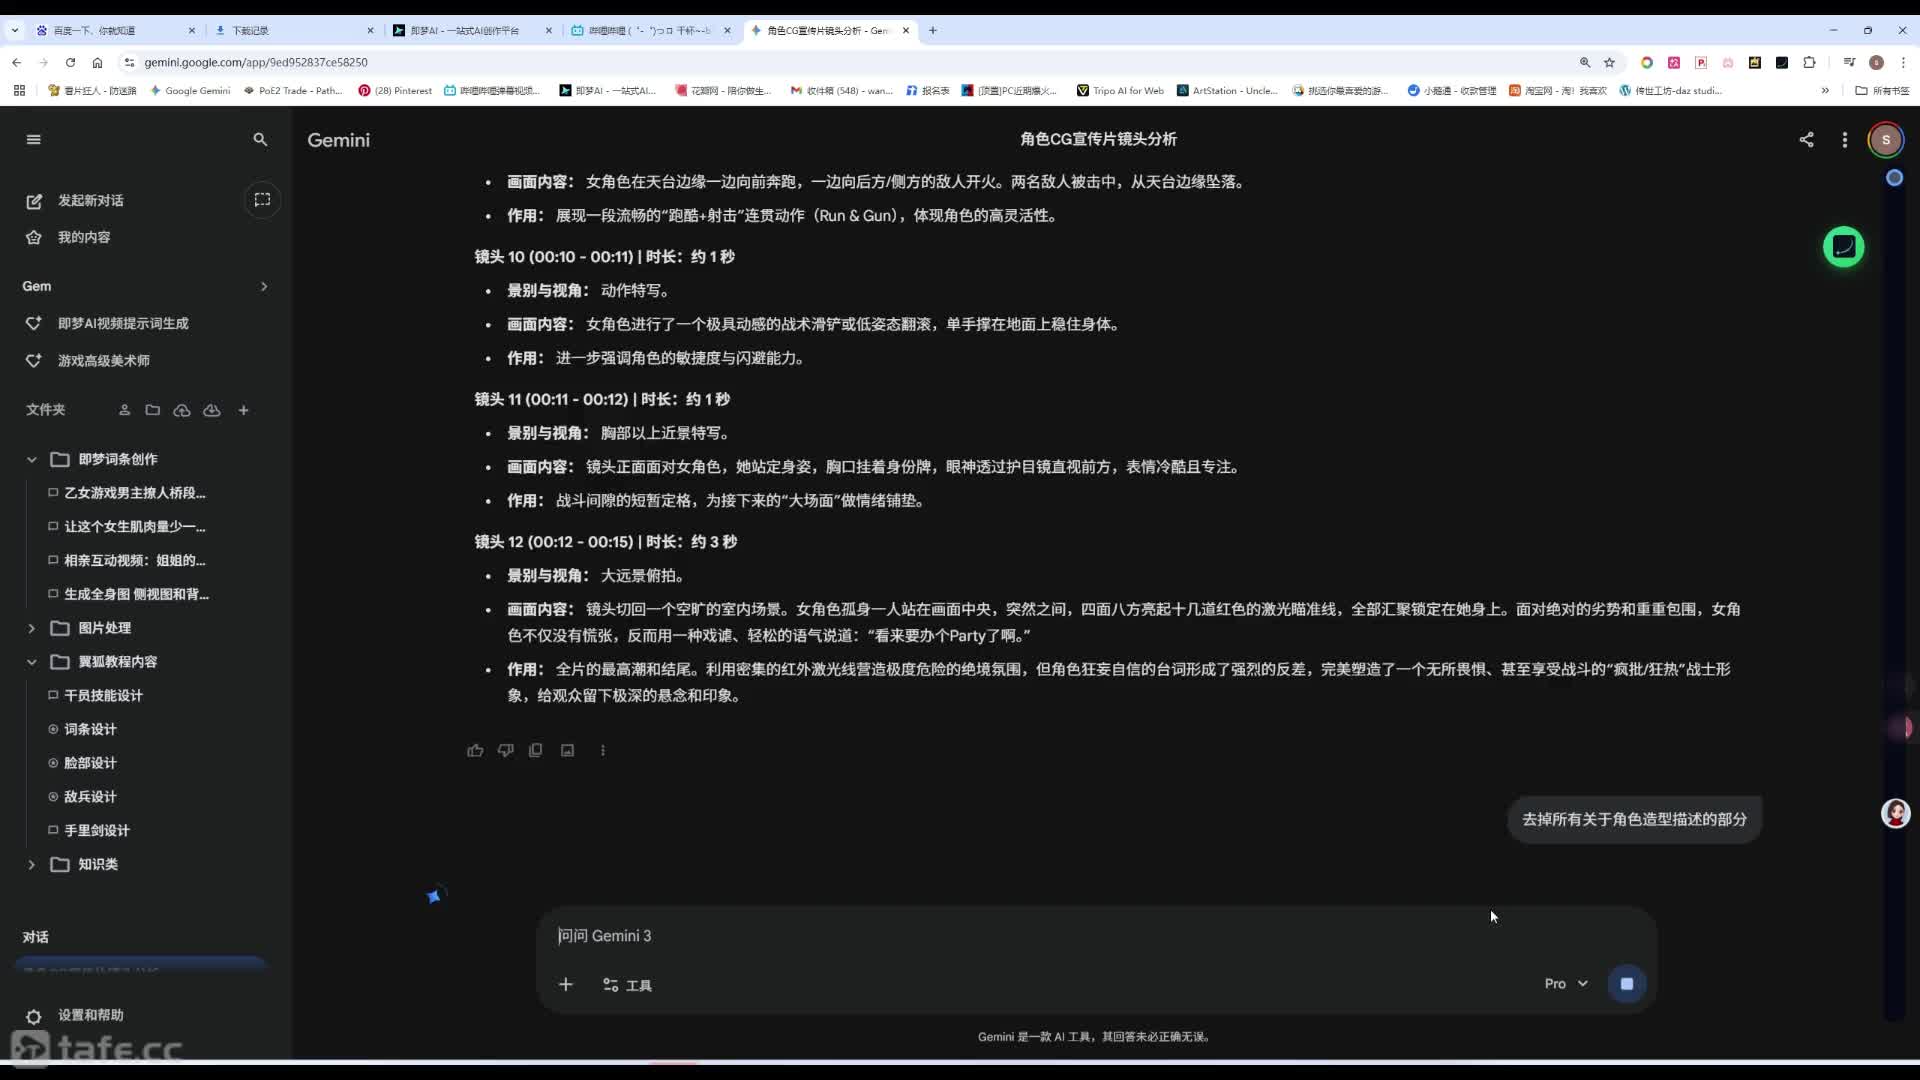Image resolution: width=1920 pixels, height=1080 pixels.
Task: Click the thumbs up icon under response
Action: pyautogui.click(x=475, y=750)
